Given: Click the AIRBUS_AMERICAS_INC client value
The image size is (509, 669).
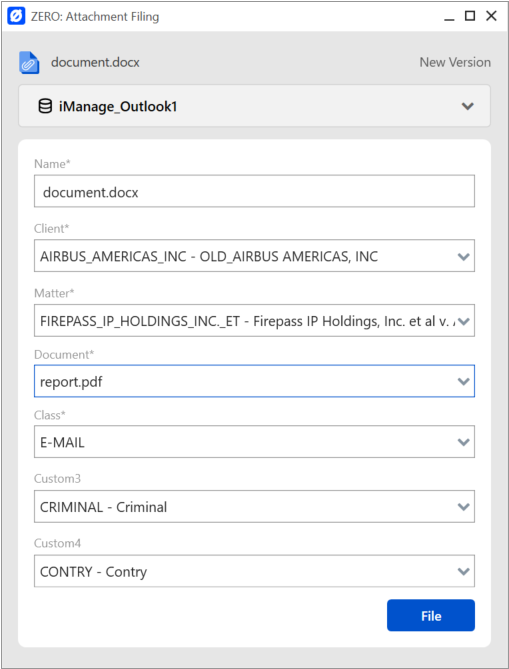Looking at the screenshot, I should [x=209, y=256].
